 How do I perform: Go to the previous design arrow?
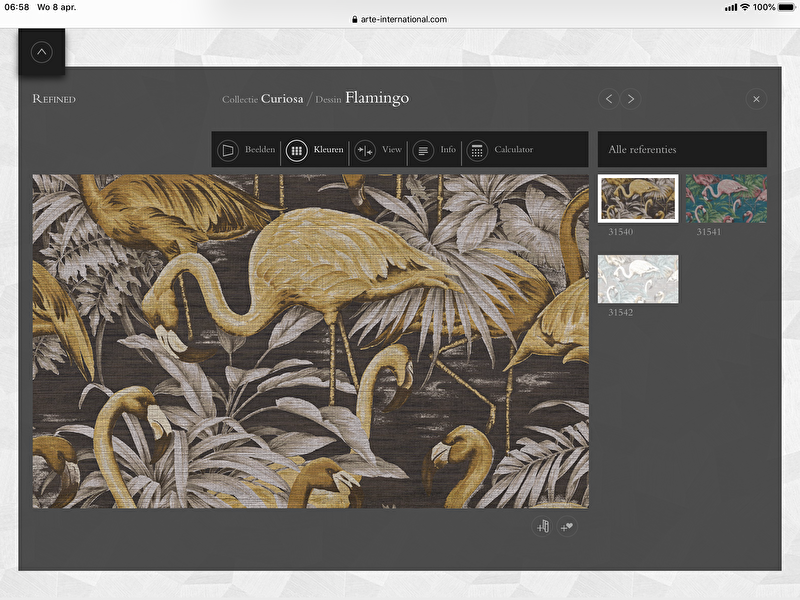tap(609, 99)
